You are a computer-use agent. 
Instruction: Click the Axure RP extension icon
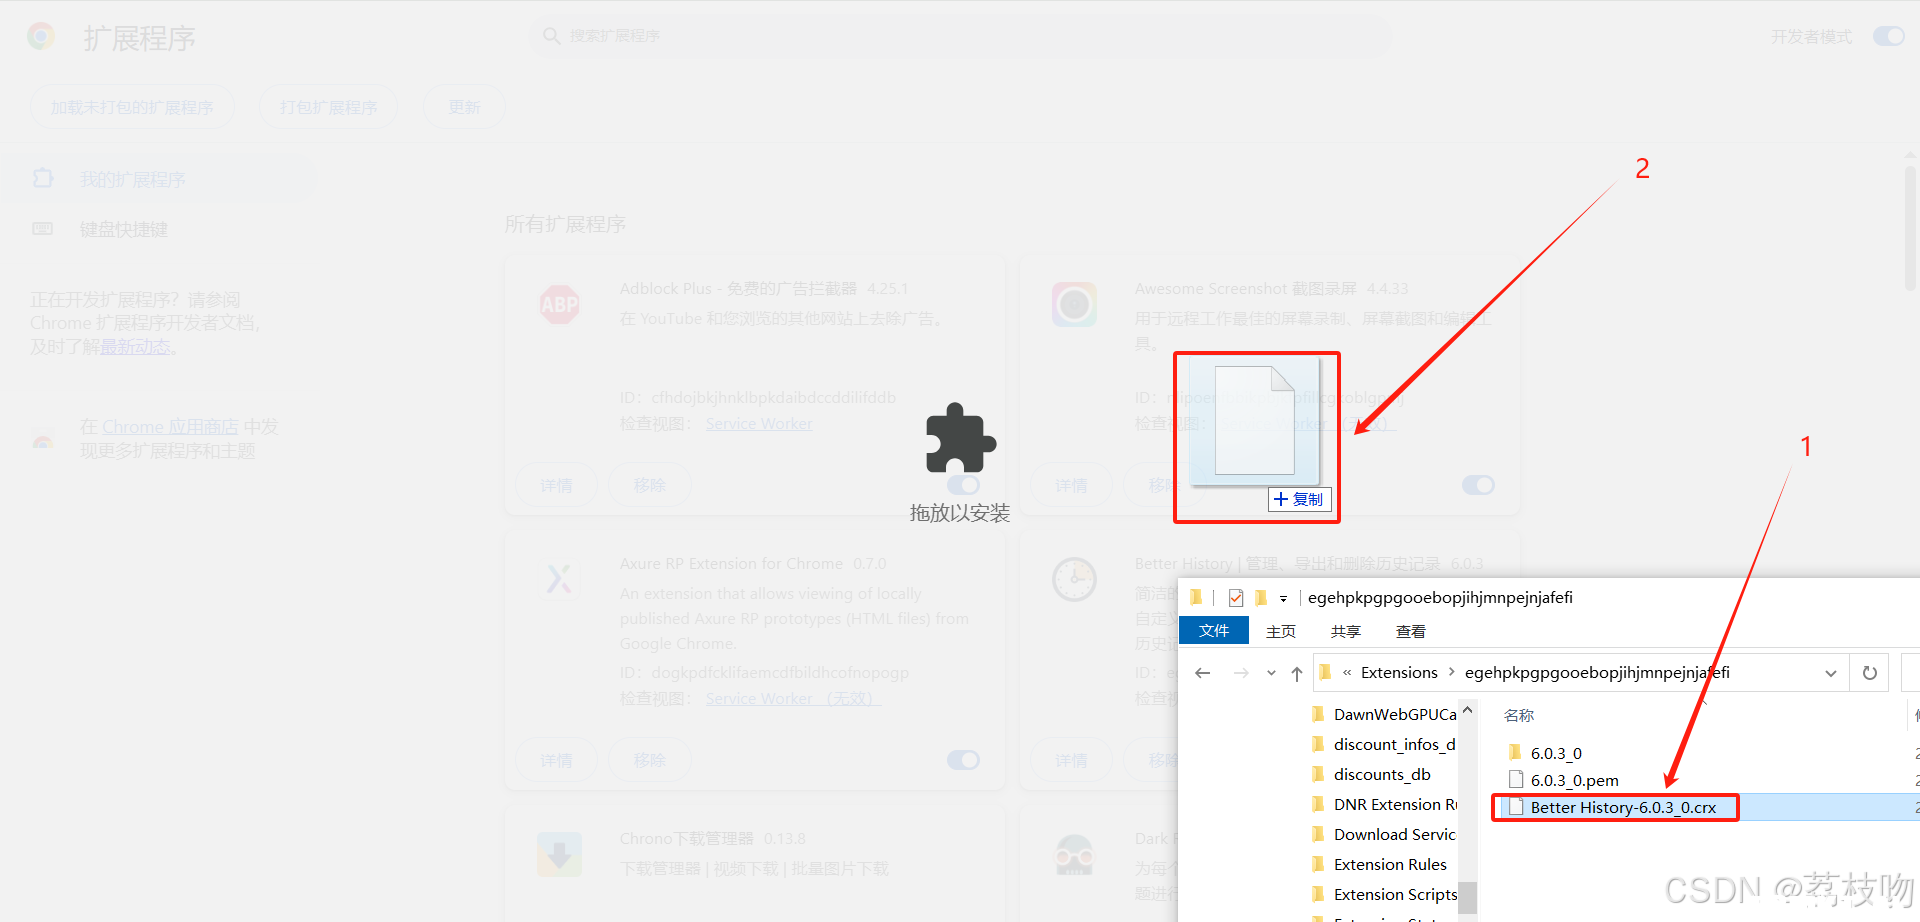tap(559, 579)
